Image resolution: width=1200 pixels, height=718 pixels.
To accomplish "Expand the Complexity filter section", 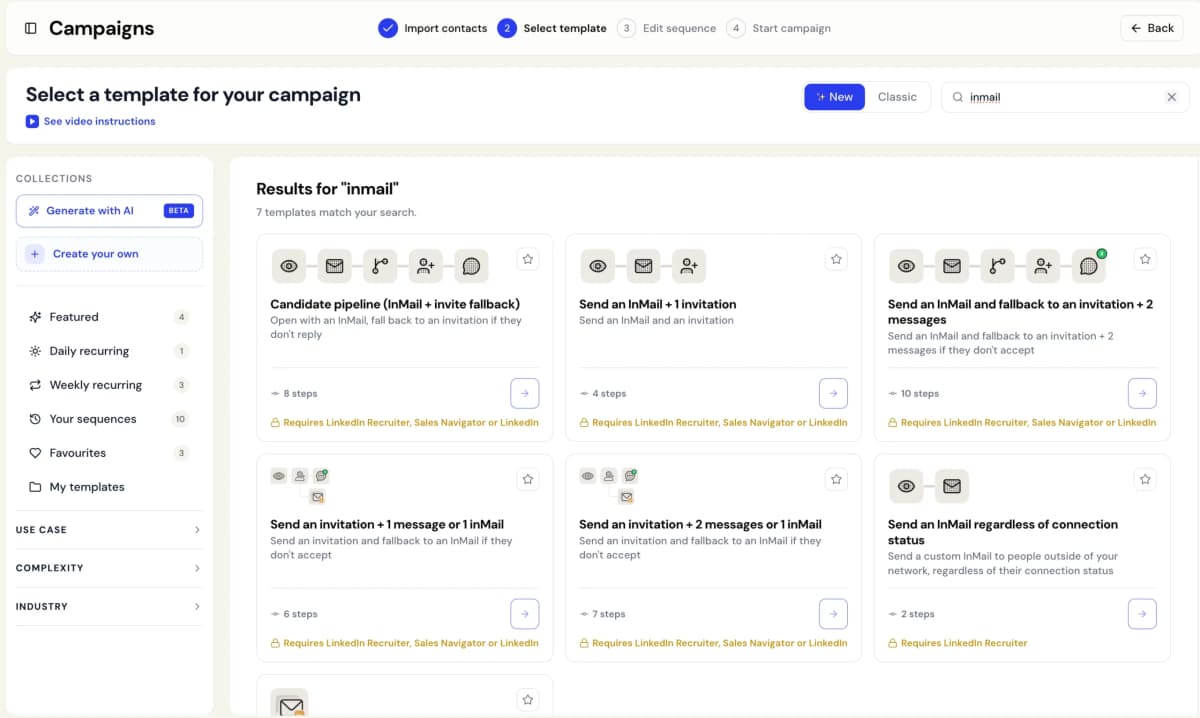I will [x=109, y=568].
